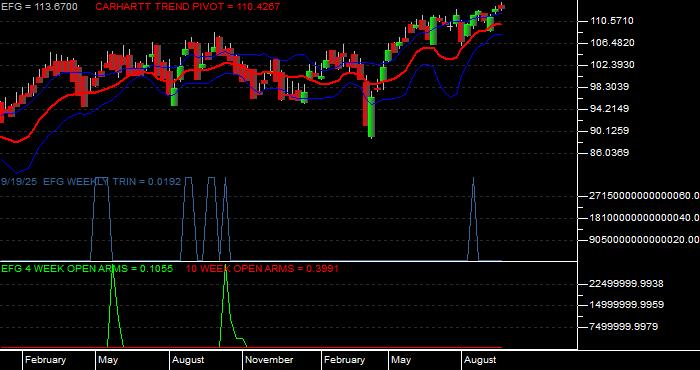Select the 106.4820 price axis value

click(x=612, y=43)
